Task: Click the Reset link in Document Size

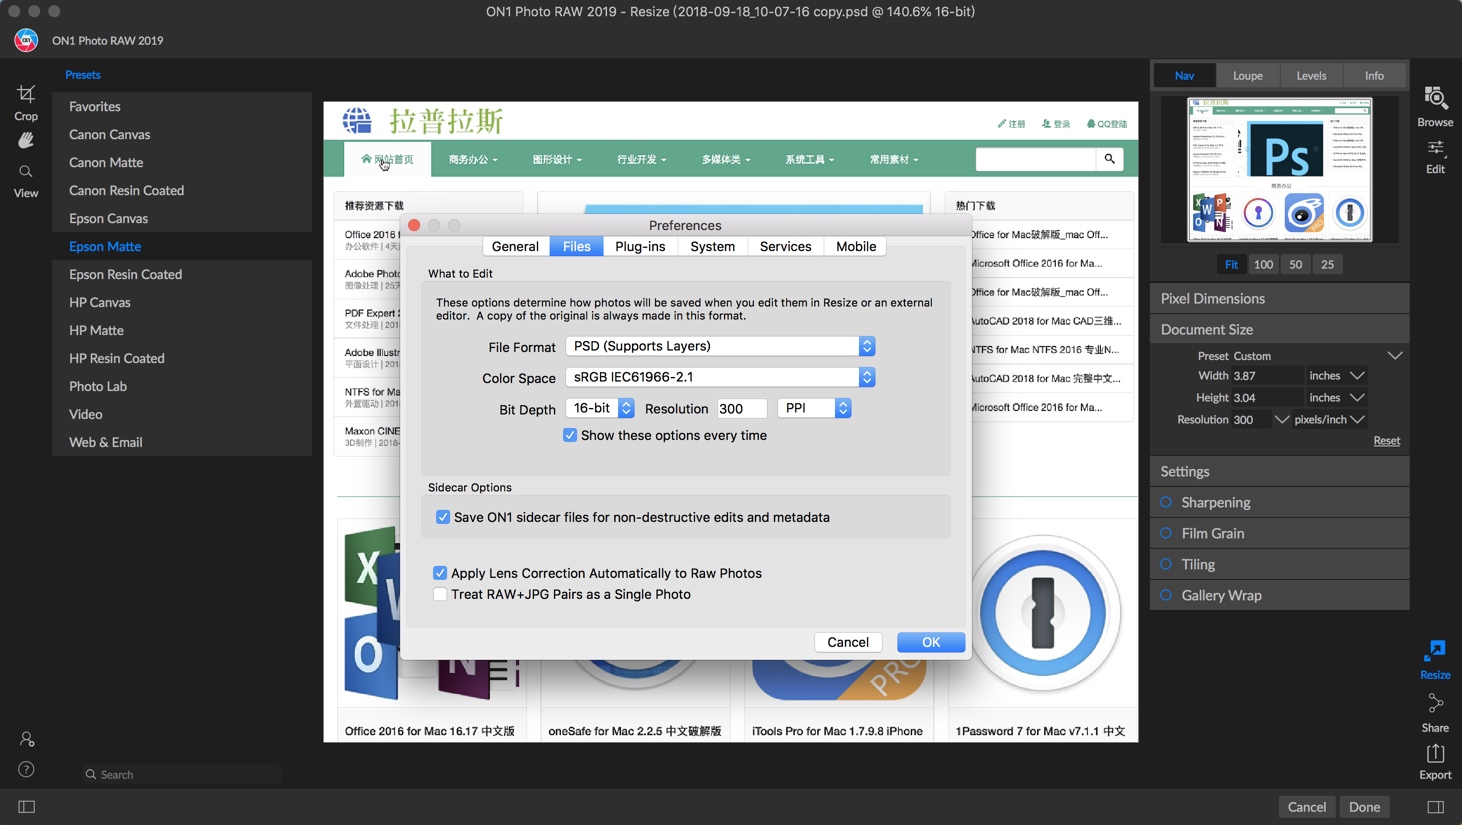Action: click(x=1386, y=441)
